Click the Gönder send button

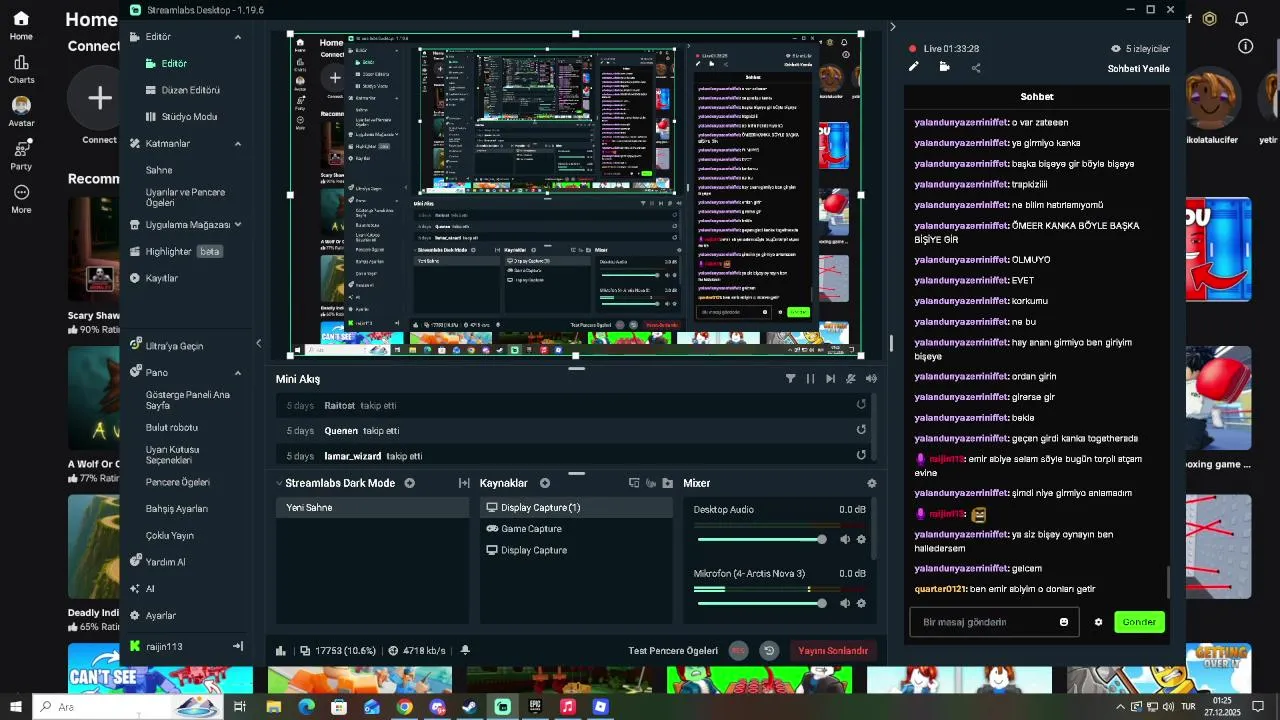tap(1139, 622)
